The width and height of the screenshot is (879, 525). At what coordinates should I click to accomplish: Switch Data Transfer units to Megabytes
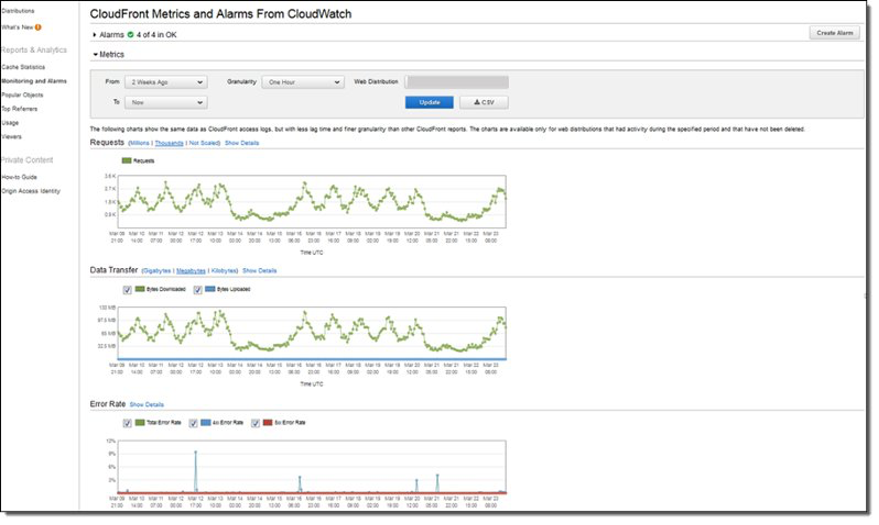(191, 271)
